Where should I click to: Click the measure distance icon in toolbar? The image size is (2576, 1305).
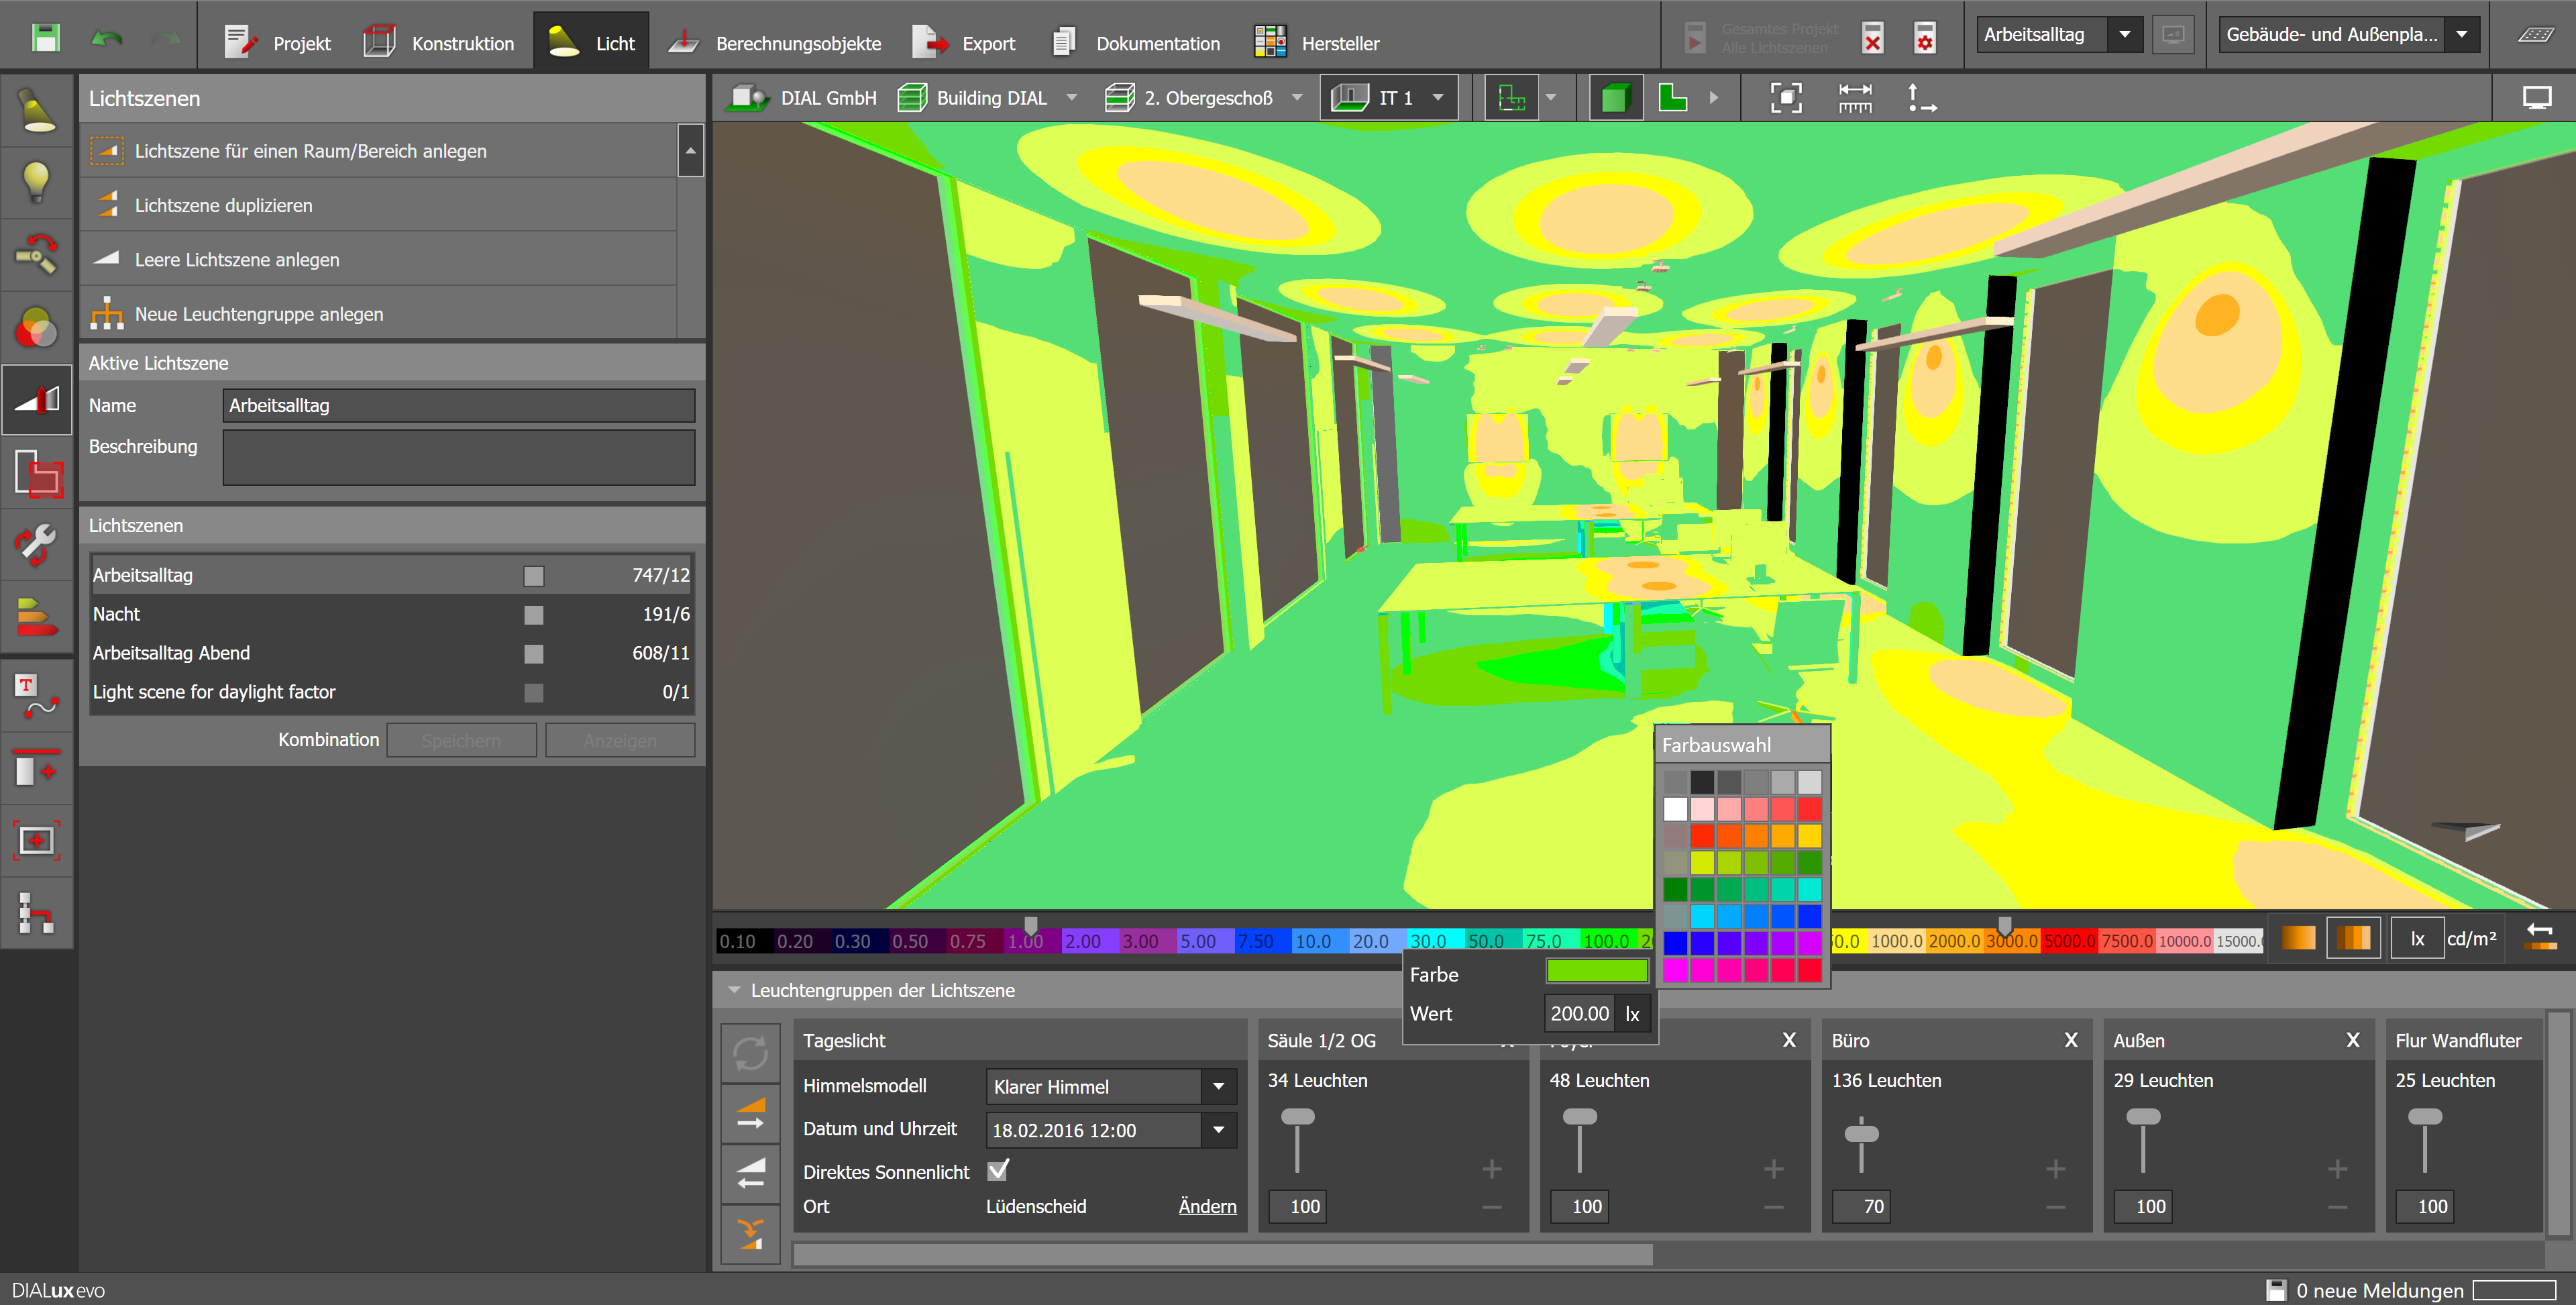1855,98
